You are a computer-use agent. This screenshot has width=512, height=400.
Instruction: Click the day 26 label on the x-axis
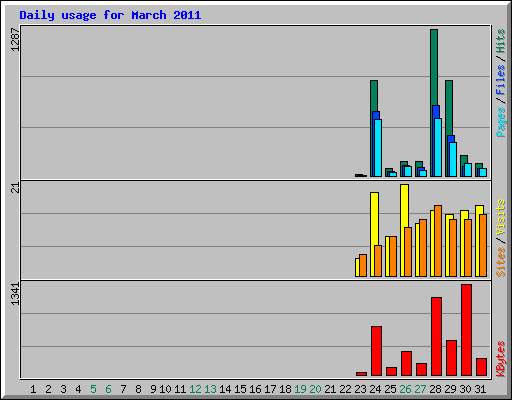click(x=405, y=389)
